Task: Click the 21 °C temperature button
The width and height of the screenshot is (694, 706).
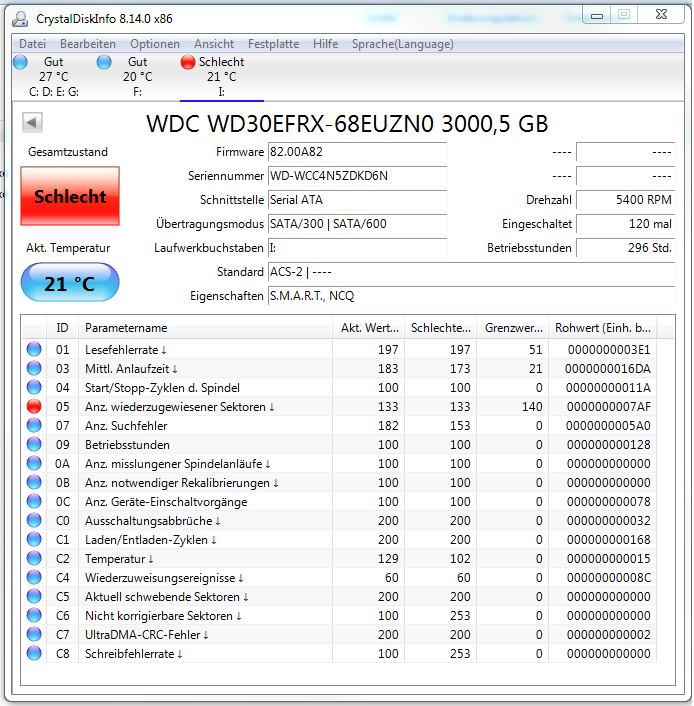Action: [70, 283]
